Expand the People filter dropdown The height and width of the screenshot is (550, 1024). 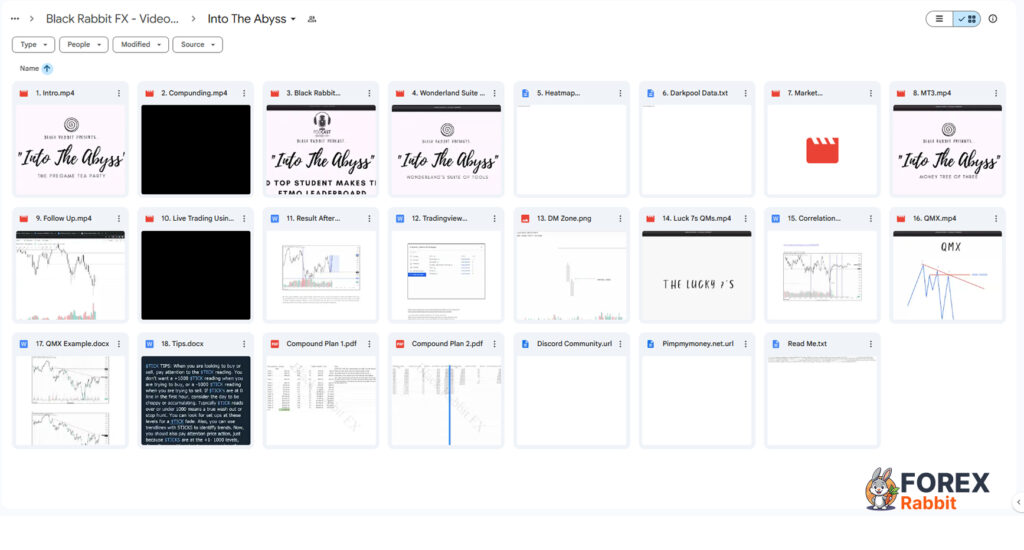pyautogui.click(x=83, y=45)
